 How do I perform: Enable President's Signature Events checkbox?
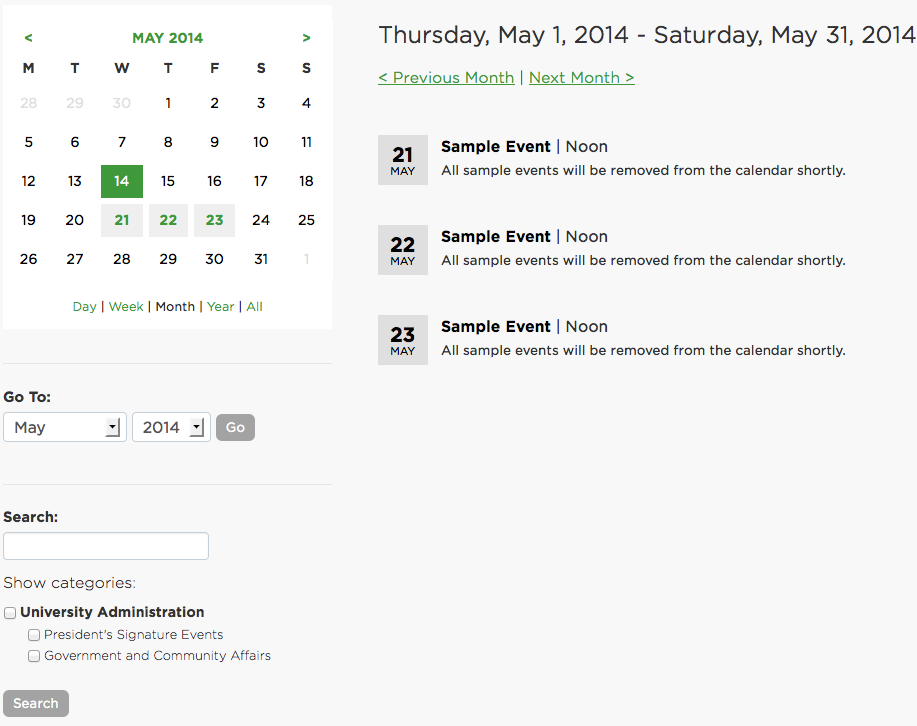pyautogui.click(x=34, y=635)
